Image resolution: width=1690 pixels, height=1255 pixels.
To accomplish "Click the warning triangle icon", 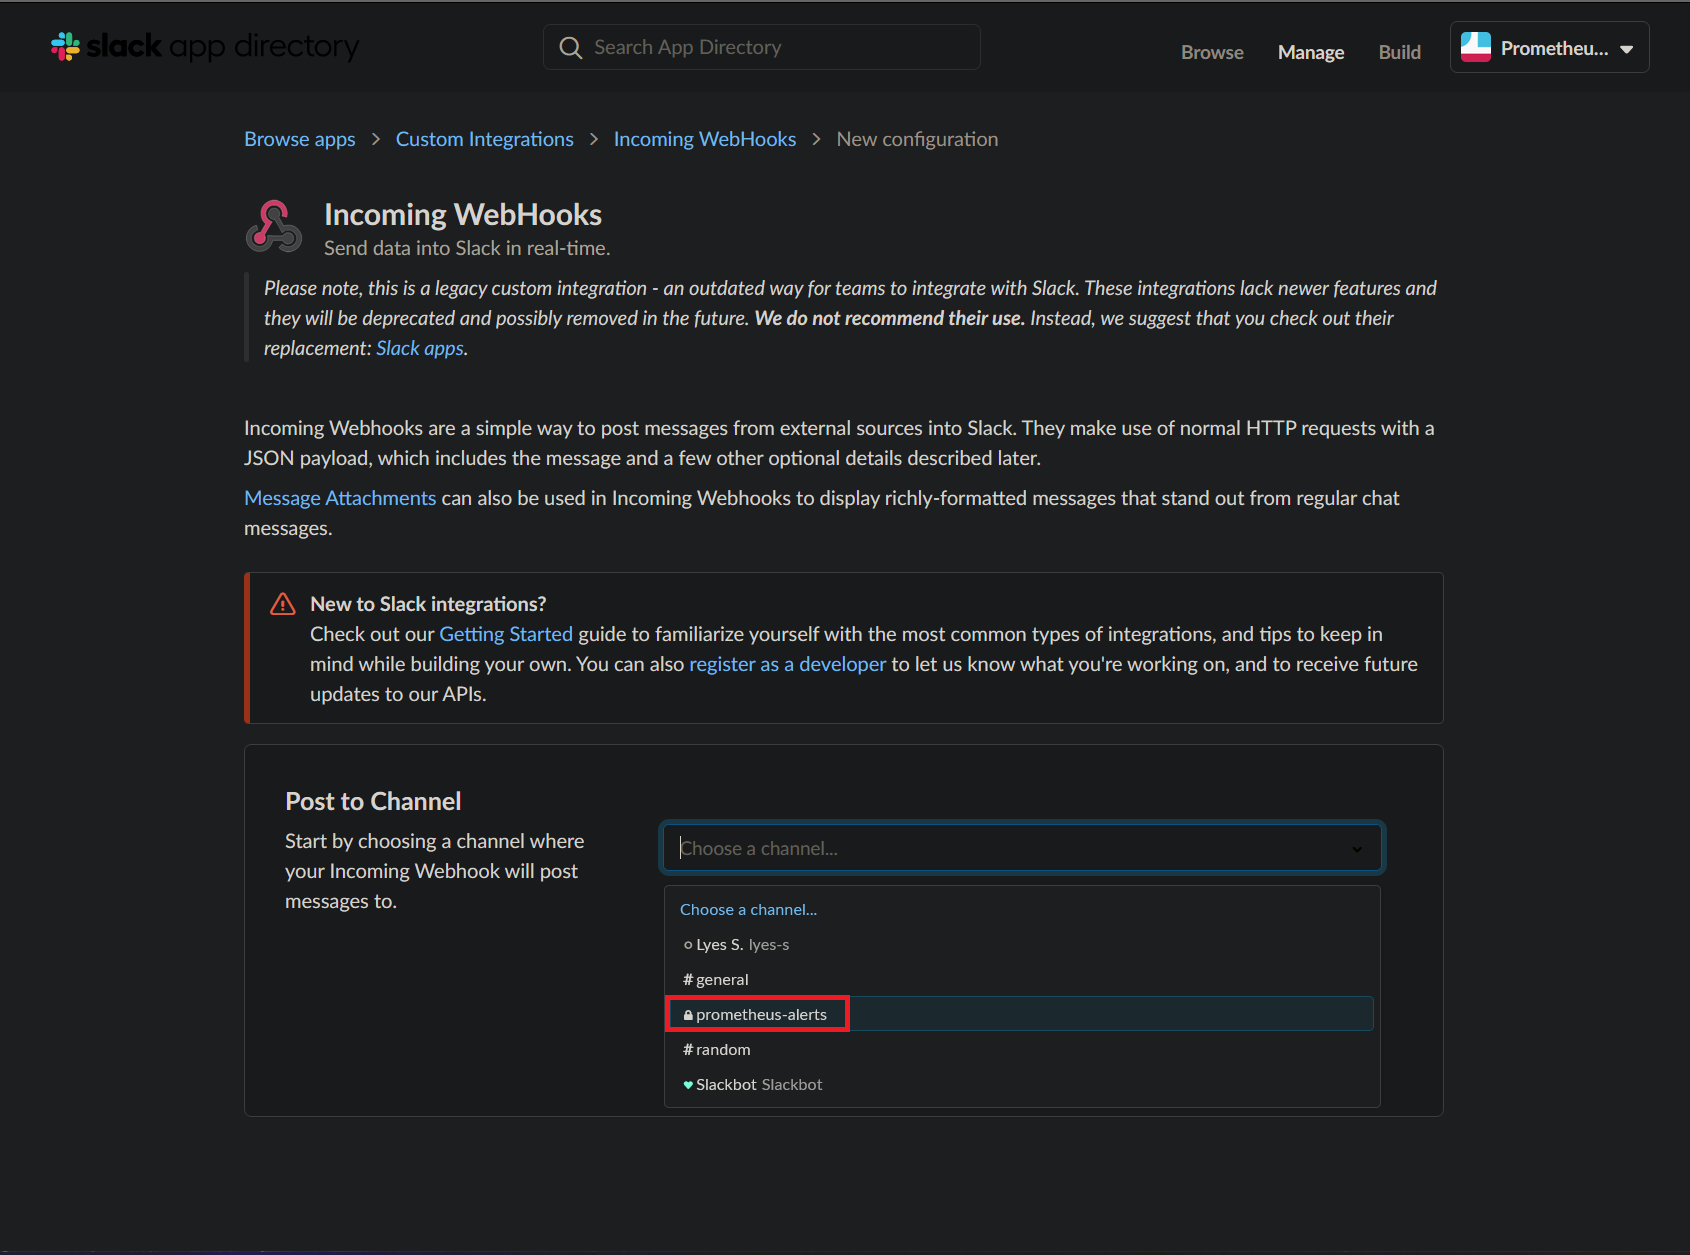I will point(283,604).
